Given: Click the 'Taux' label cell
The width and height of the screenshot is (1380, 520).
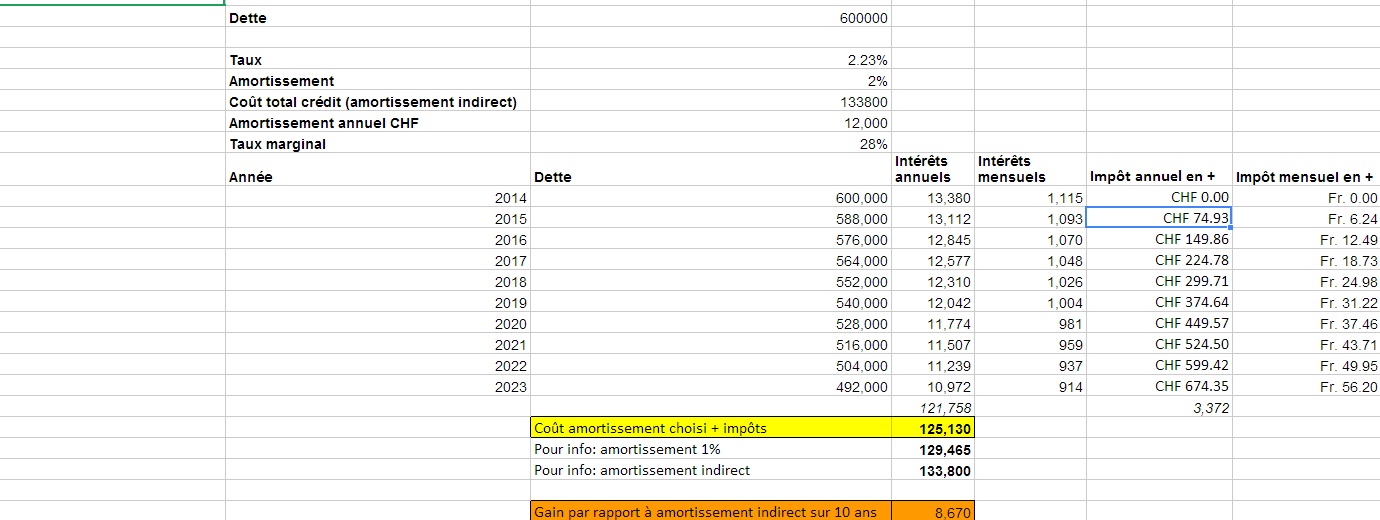Looking at the screenshot, I should 377,60.
